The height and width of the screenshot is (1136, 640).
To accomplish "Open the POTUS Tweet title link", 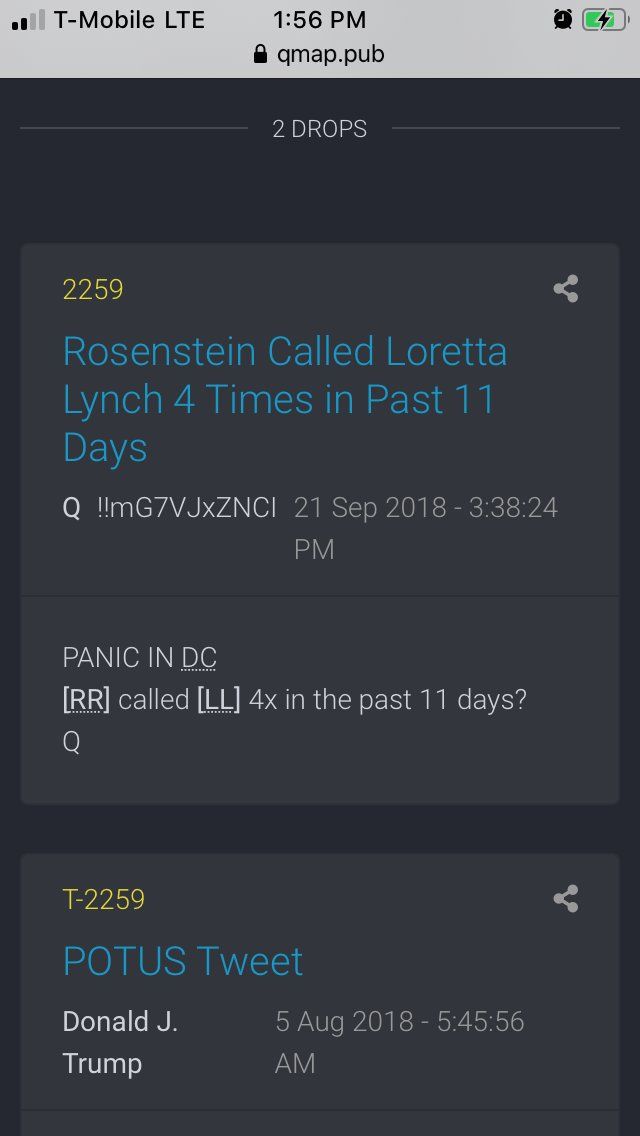I will [x=183, y=961].
